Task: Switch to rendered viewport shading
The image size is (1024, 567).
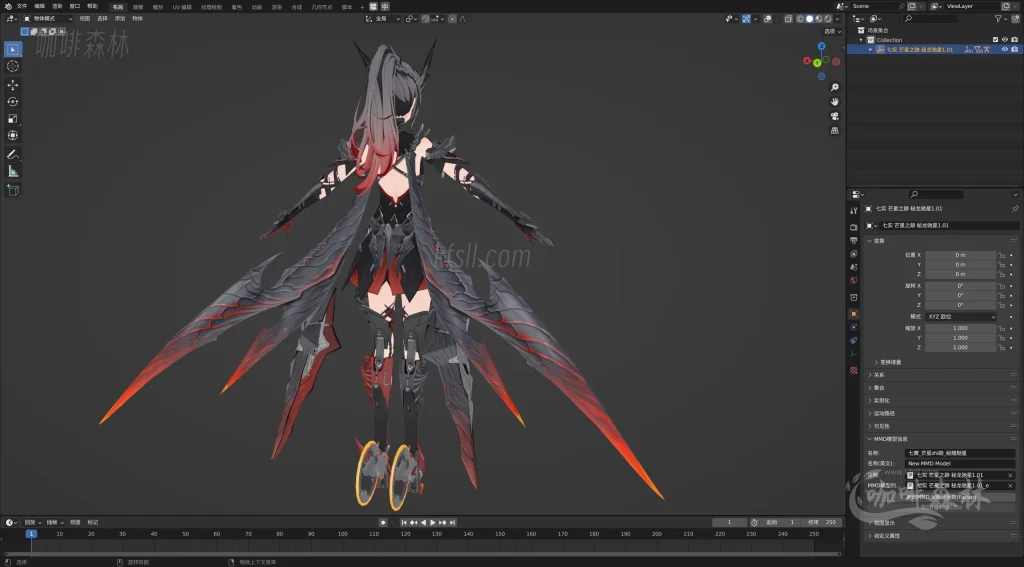Action: (827, 19)
